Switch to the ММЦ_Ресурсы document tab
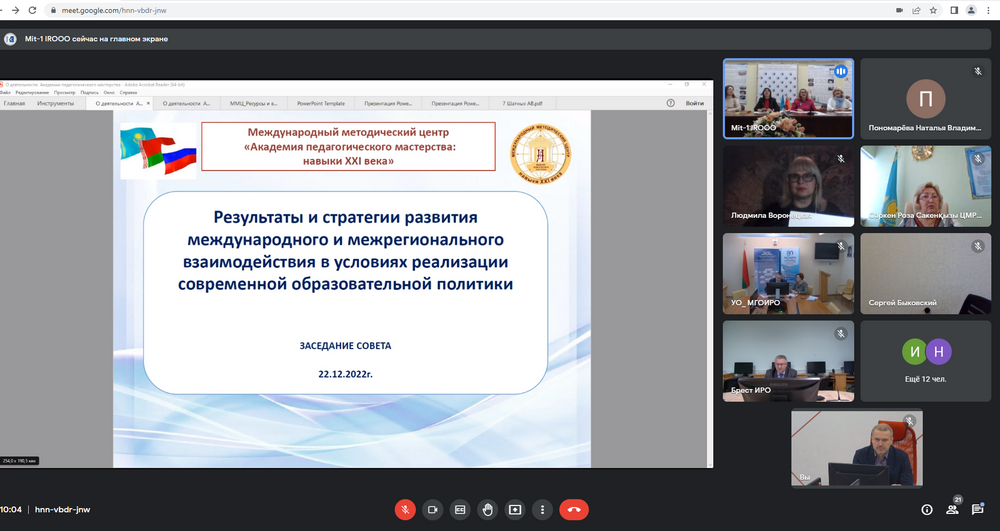Viewport: 1000px width, 531px height. coord(253,103)
